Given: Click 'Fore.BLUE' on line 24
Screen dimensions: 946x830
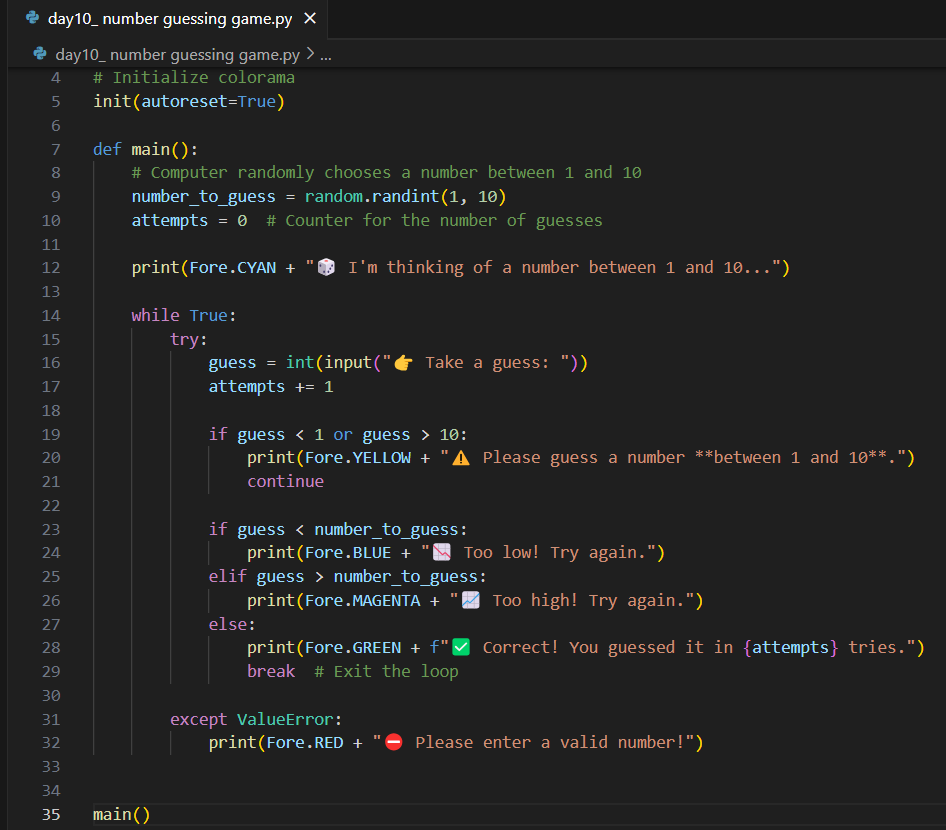Looking at the screenshot, I should tap(348, 553).
